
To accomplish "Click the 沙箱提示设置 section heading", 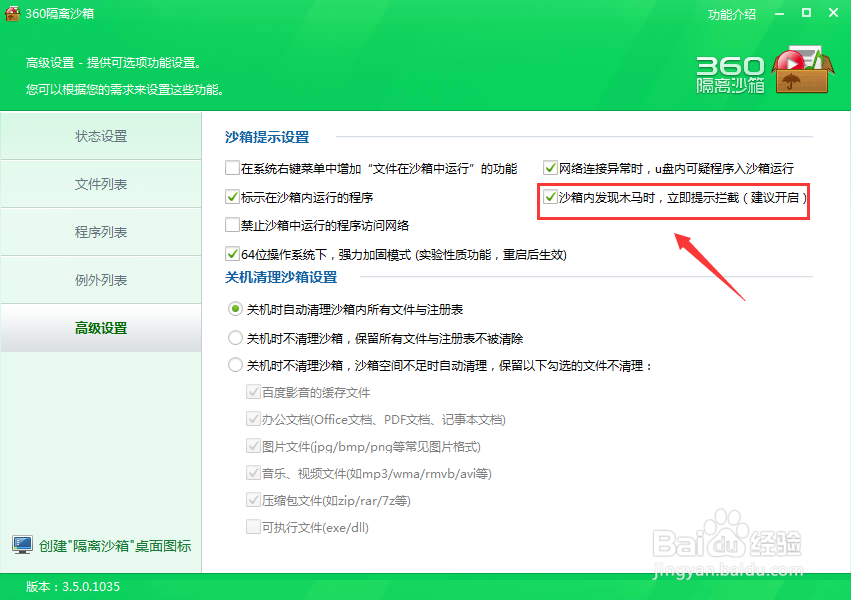I will pyautogui.click(x=267, y=137).
